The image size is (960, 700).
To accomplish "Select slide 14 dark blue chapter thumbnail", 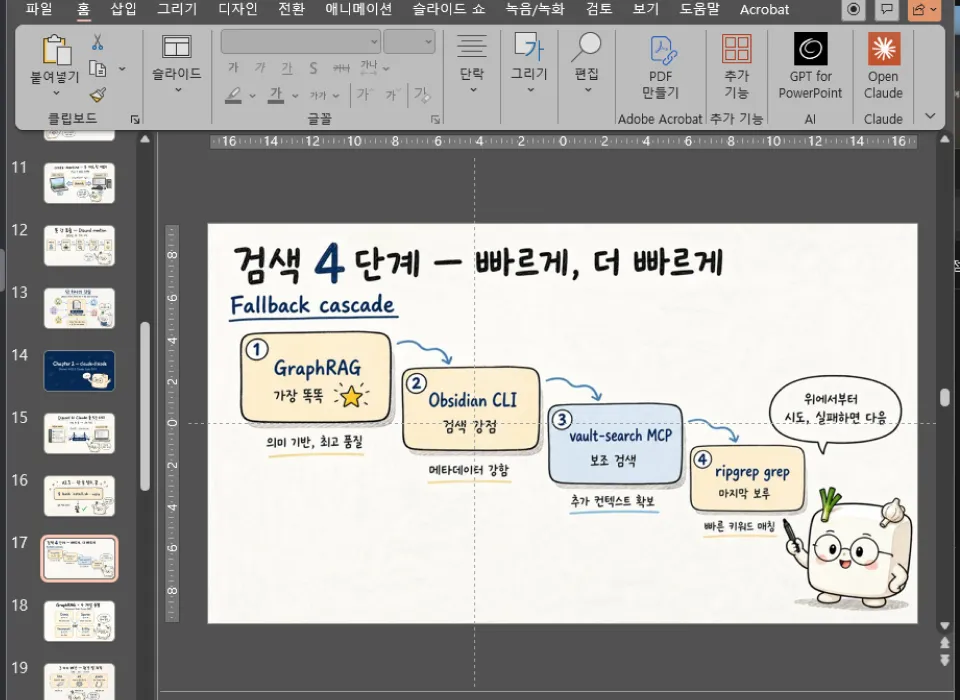I will point(79,371).
